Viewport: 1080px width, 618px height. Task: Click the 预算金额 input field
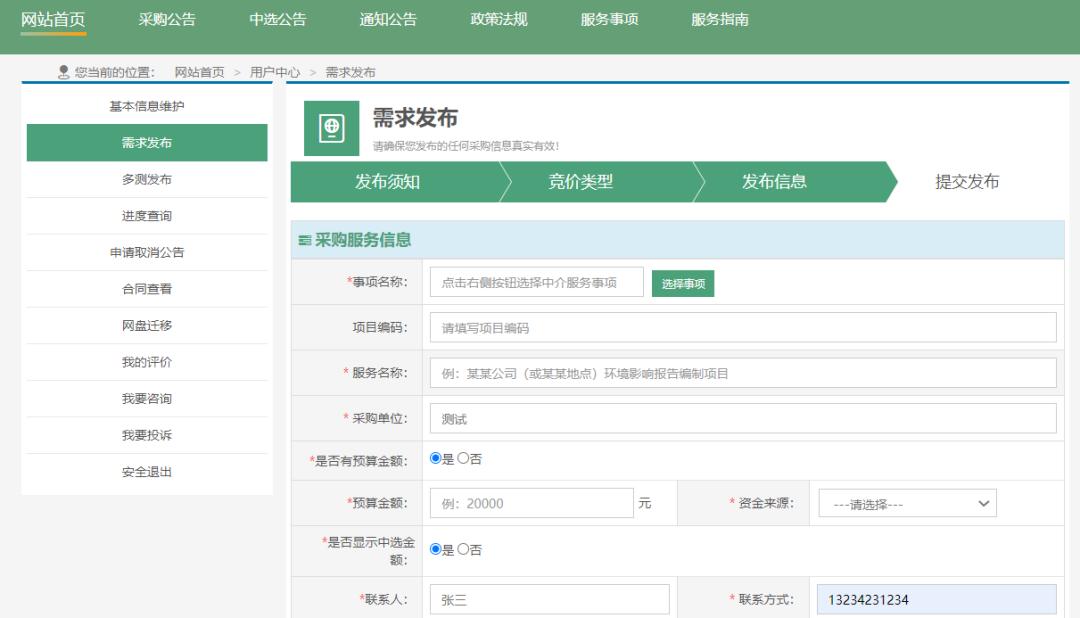click(531, 502)
